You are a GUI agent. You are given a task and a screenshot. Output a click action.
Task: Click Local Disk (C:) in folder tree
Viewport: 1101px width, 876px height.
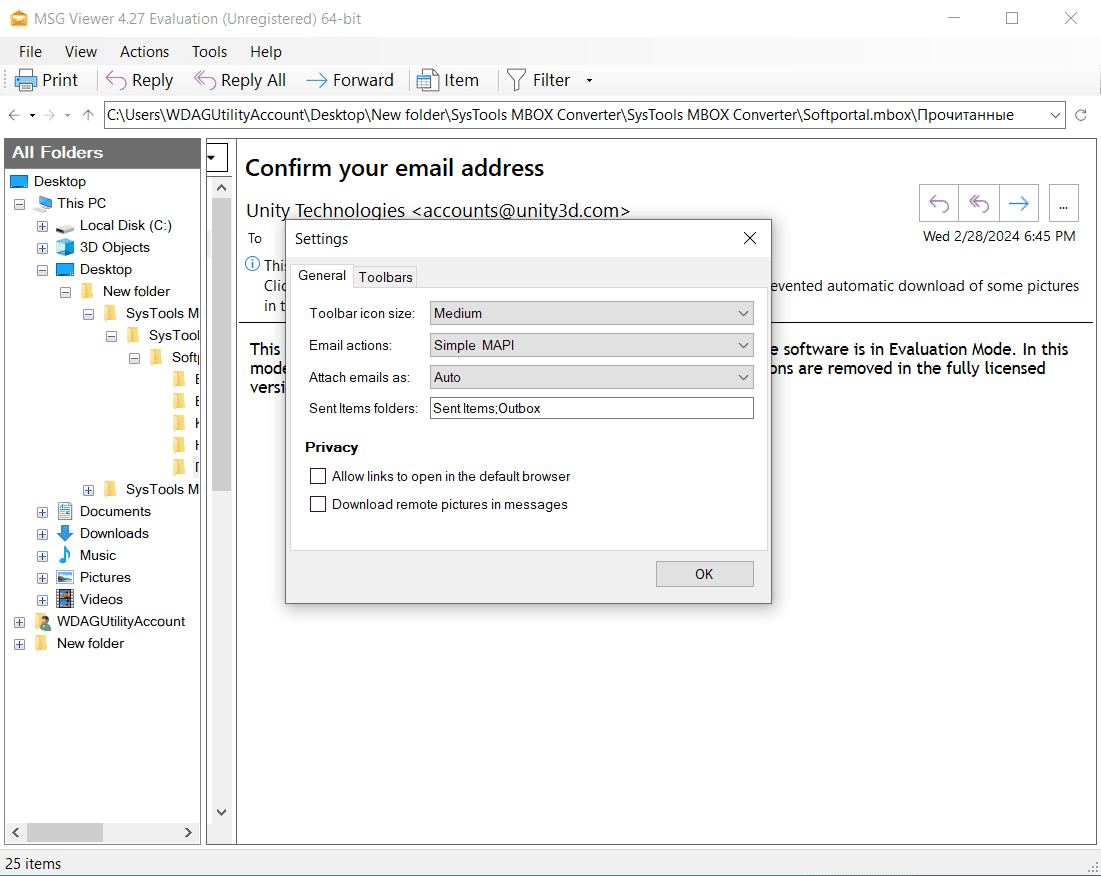[x=125, y=226]
